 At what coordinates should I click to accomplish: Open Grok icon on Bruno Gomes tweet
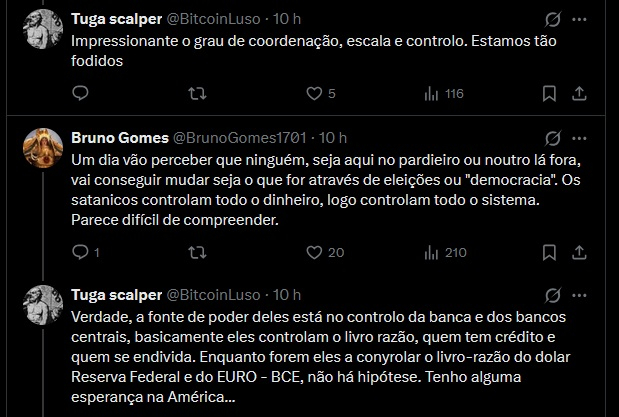click(x=549, y=137)
